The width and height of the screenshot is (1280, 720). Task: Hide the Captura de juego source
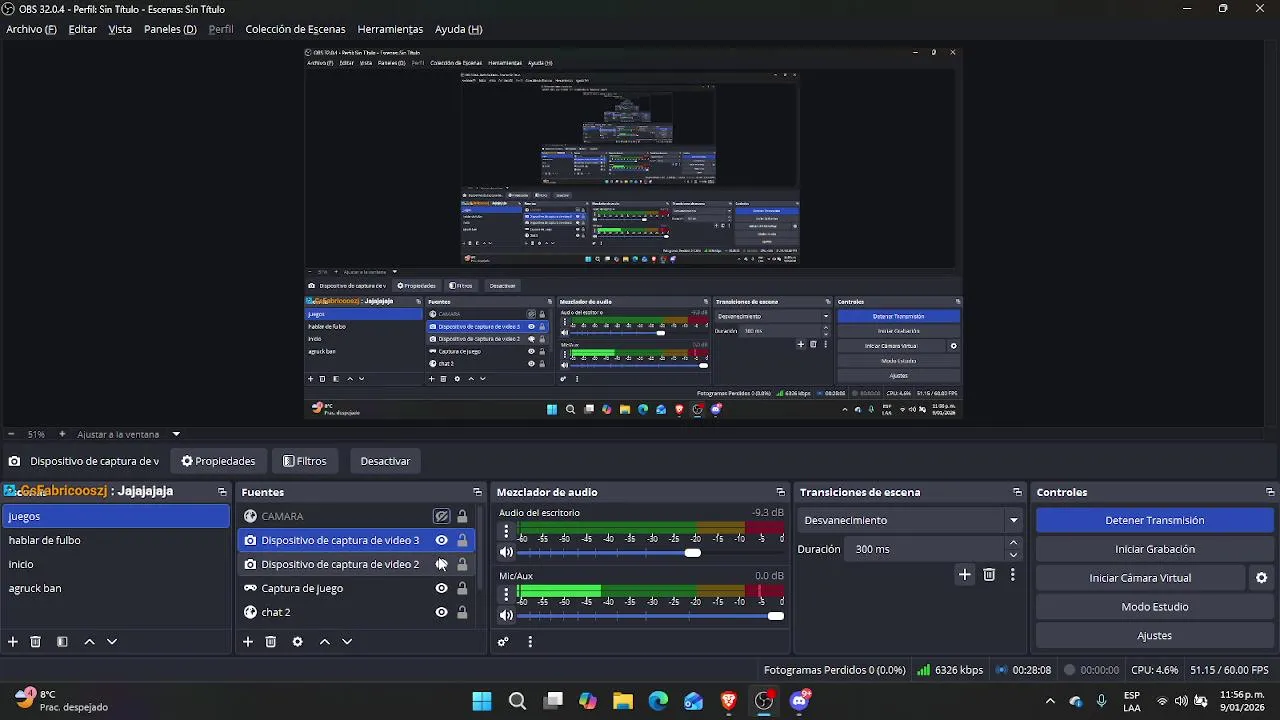point(441,588)
